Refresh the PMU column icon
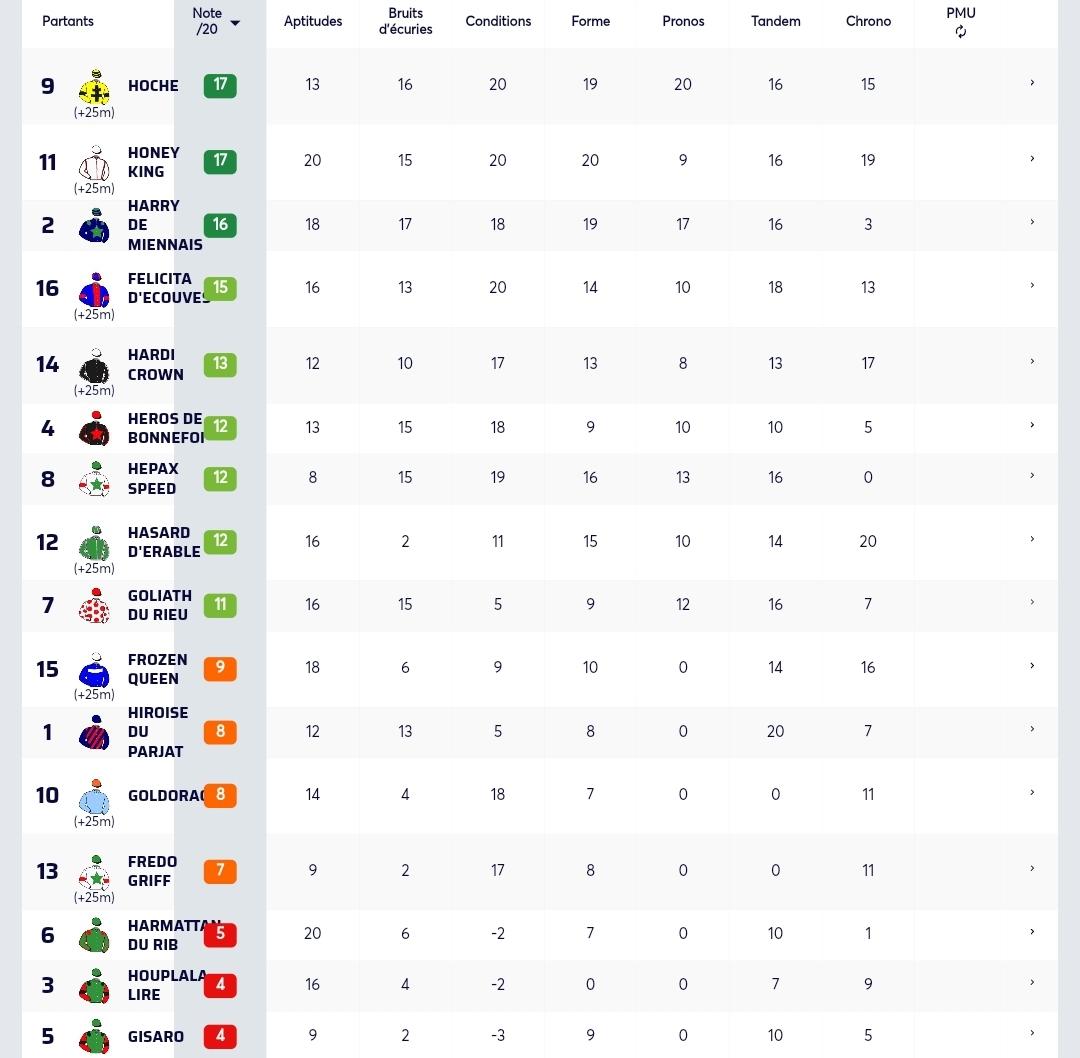Image resolution: width=1080 pixels, height=1058 pixels. pos(961,32)
